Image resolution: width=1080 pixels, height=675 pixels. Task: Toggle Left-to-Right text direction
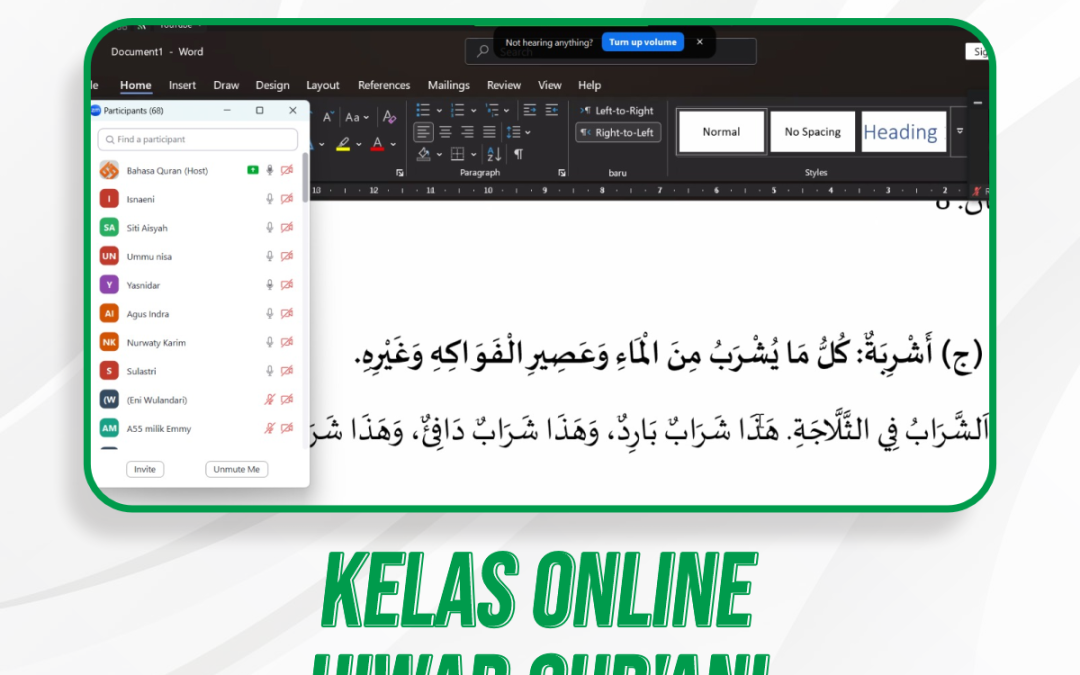(617, 110)
